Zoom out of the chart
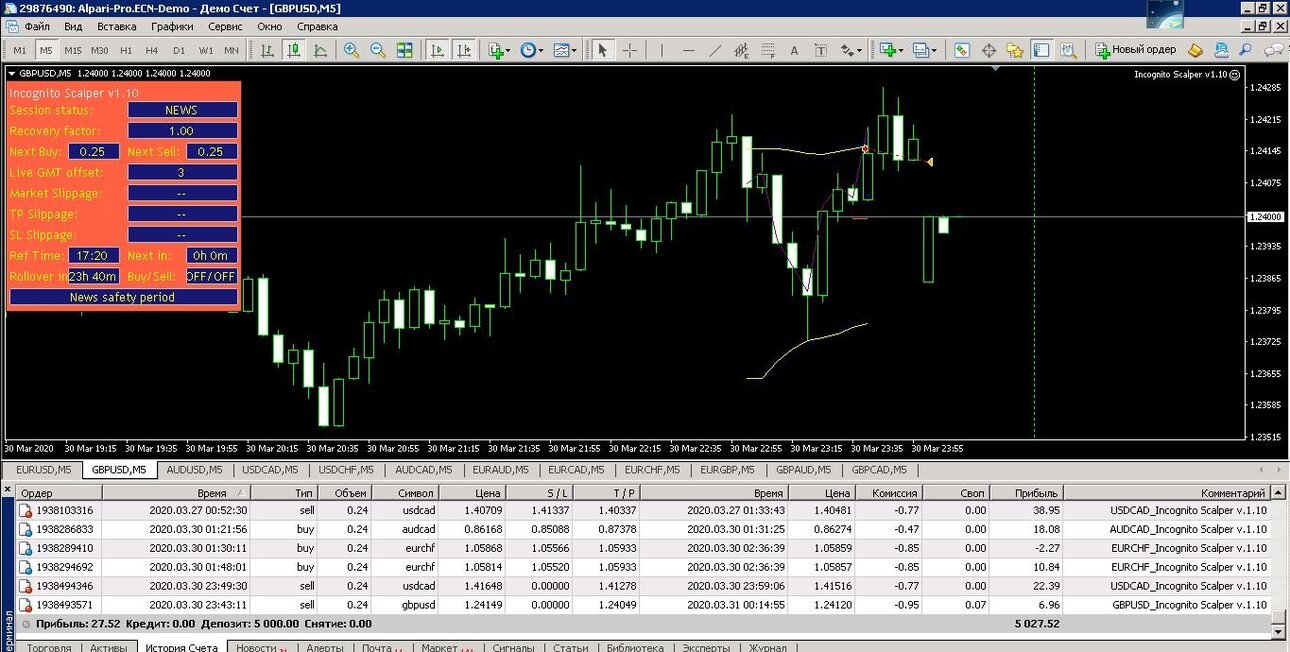The image size is (1290, 652). click(378, 50)
